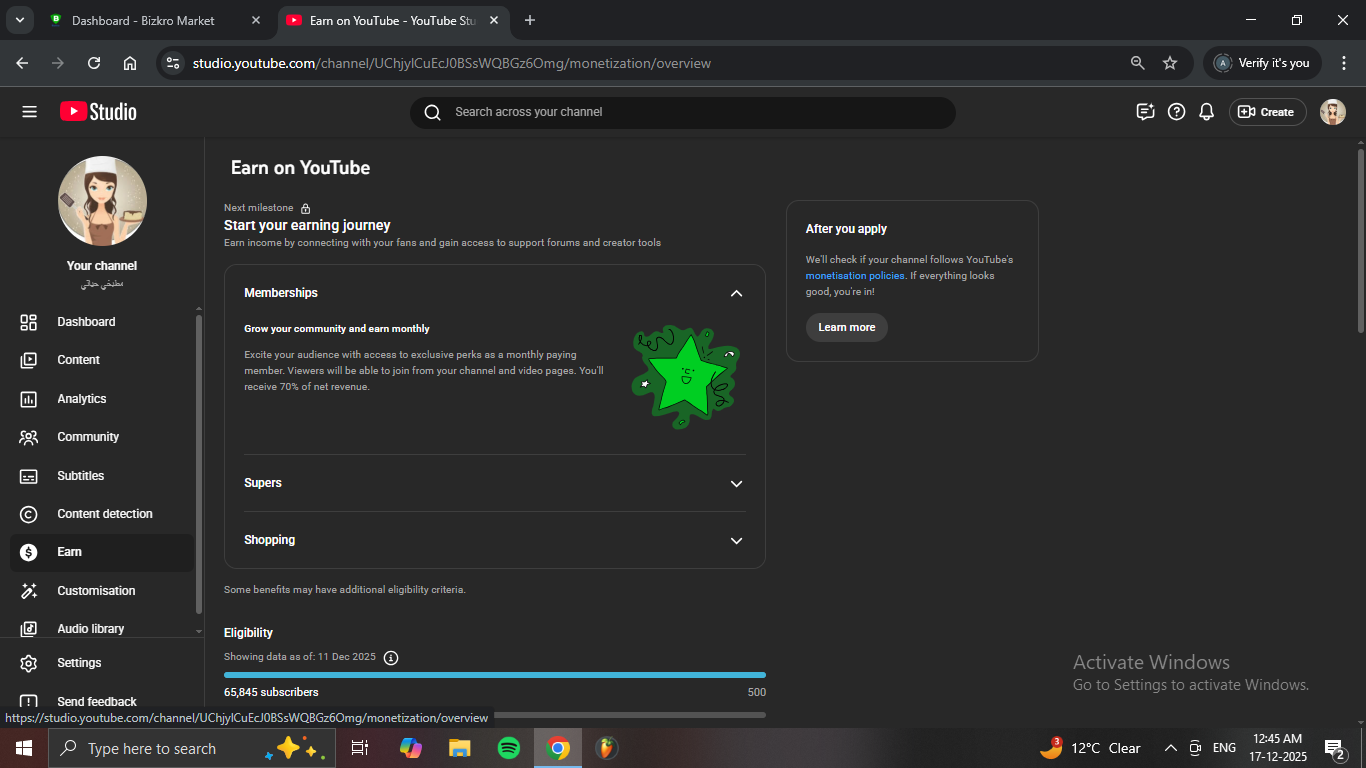Click the Create button

click(x=1267, y=112)
